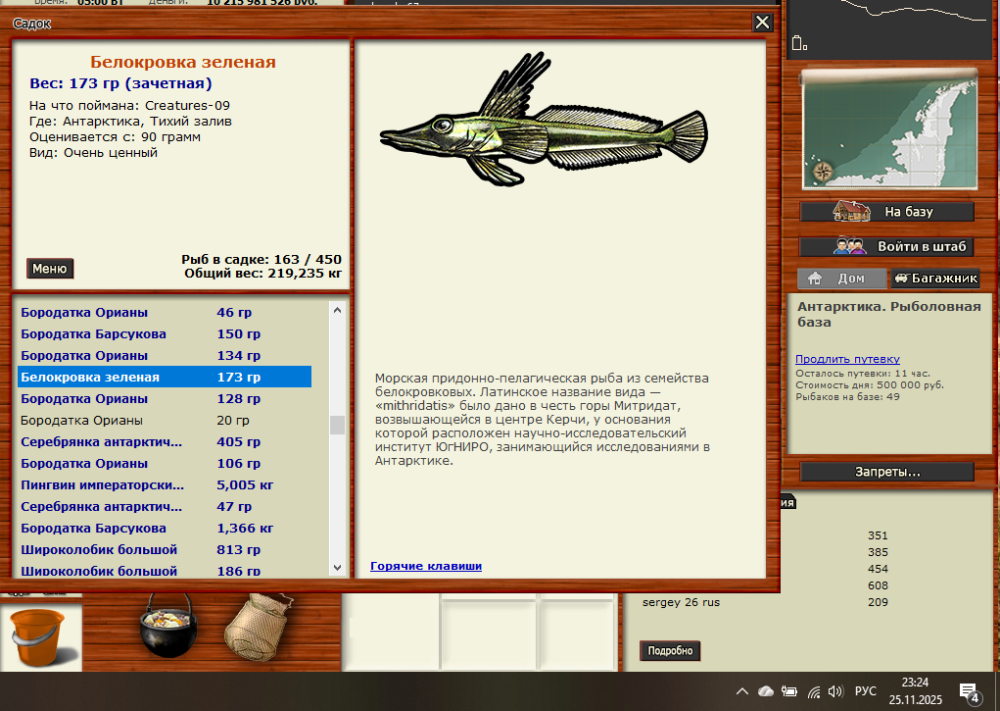Screen dimensions: 1000x711
Task: Open the fish keepnet icon
Action: (x=256, y=627)
